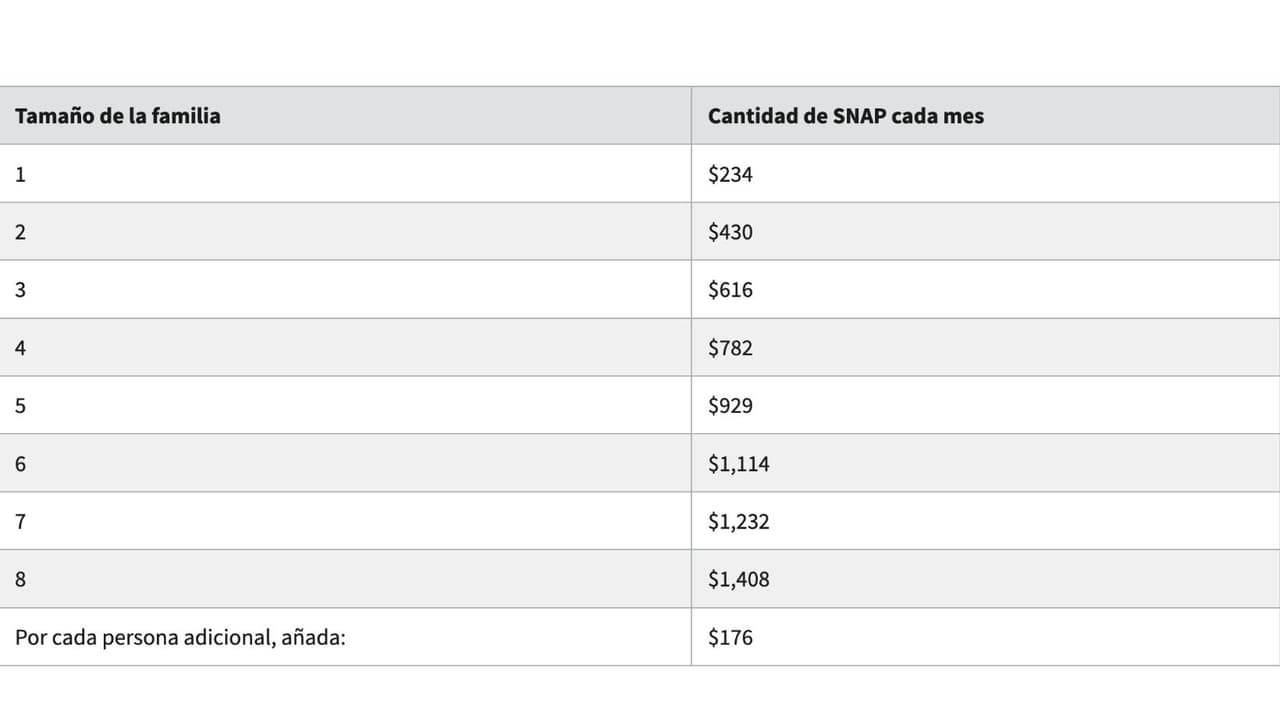Click the $176 additional person amount

pos(730,638)
